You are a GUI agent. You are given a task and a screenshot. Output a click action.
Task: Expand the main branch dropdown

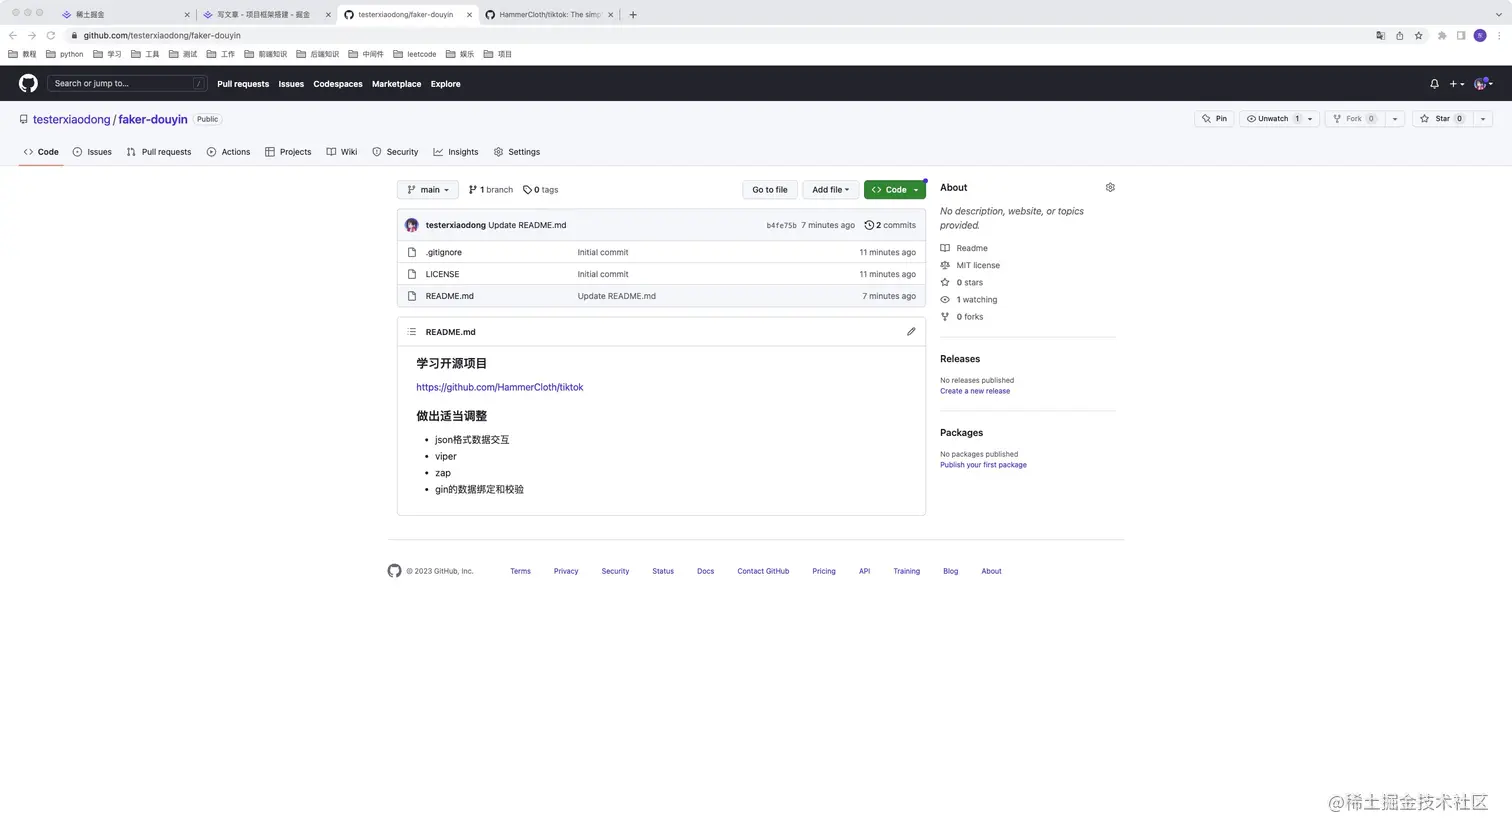pos(428,190)
